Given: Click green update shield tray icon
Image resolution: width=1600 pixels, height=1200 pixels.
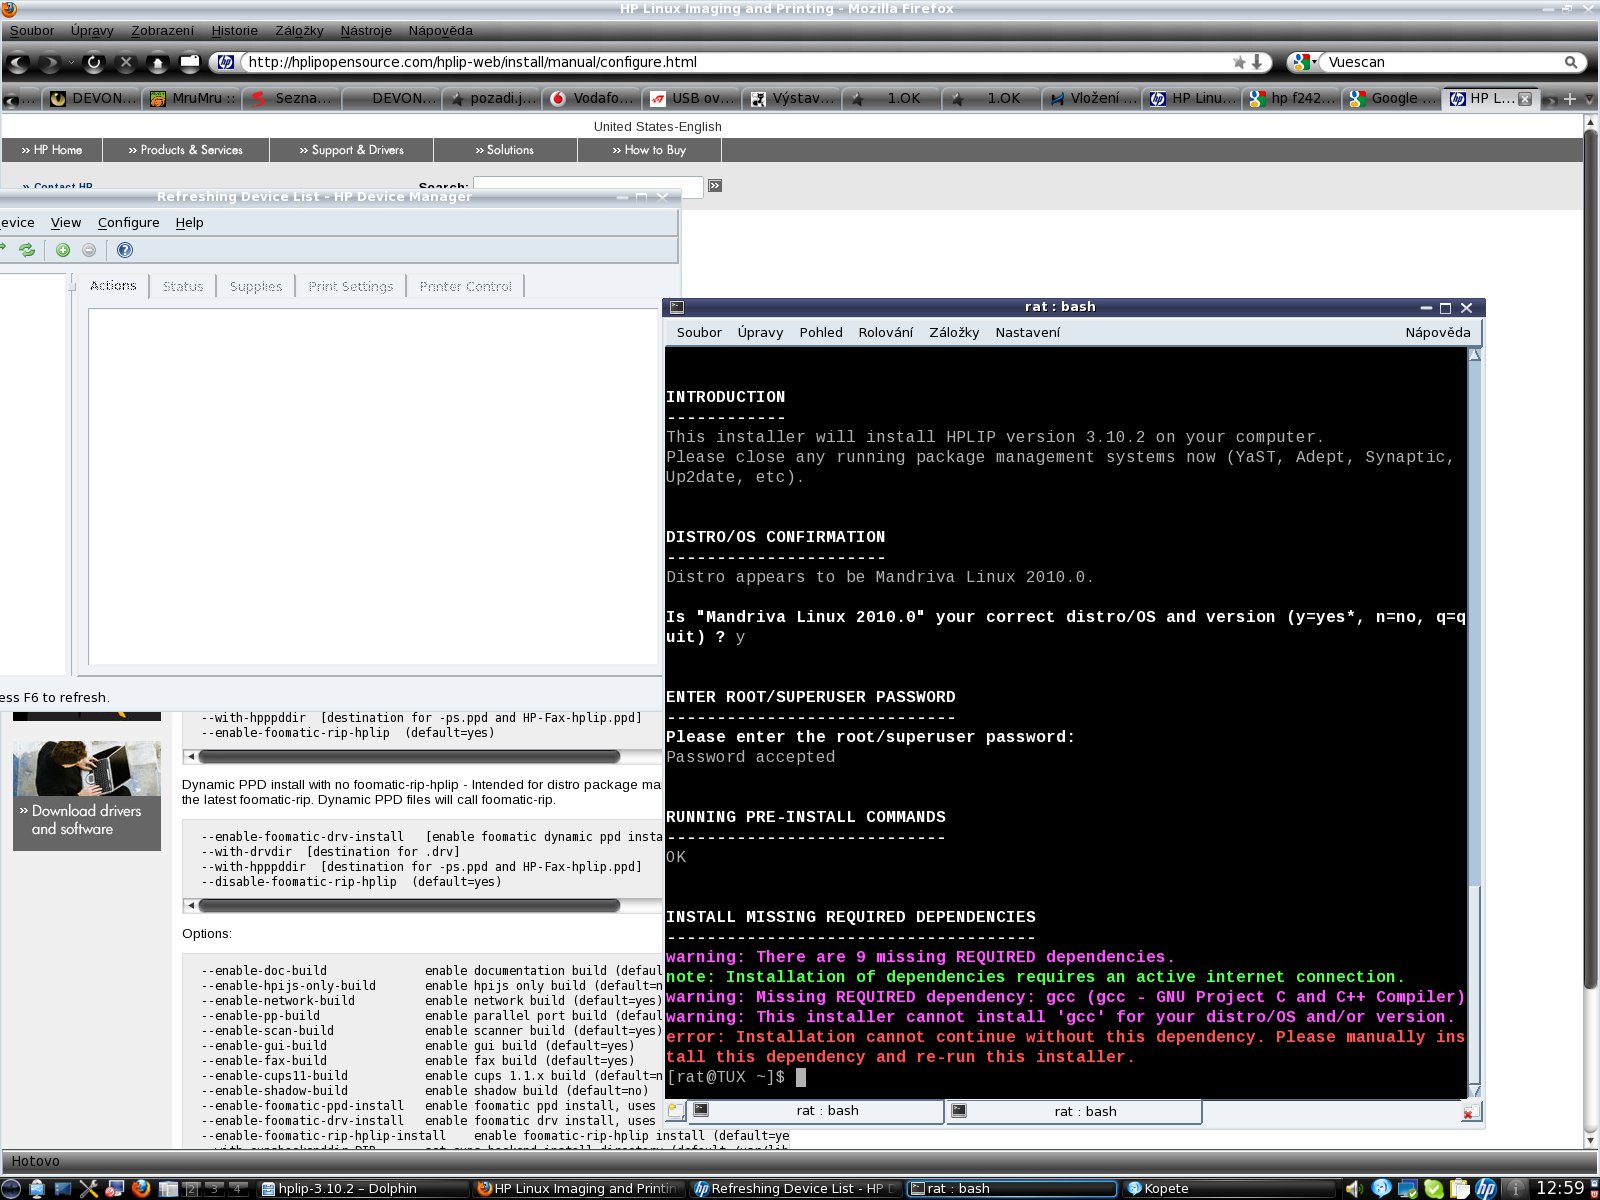Looking at the screenshot, I should (1434, 1188).
